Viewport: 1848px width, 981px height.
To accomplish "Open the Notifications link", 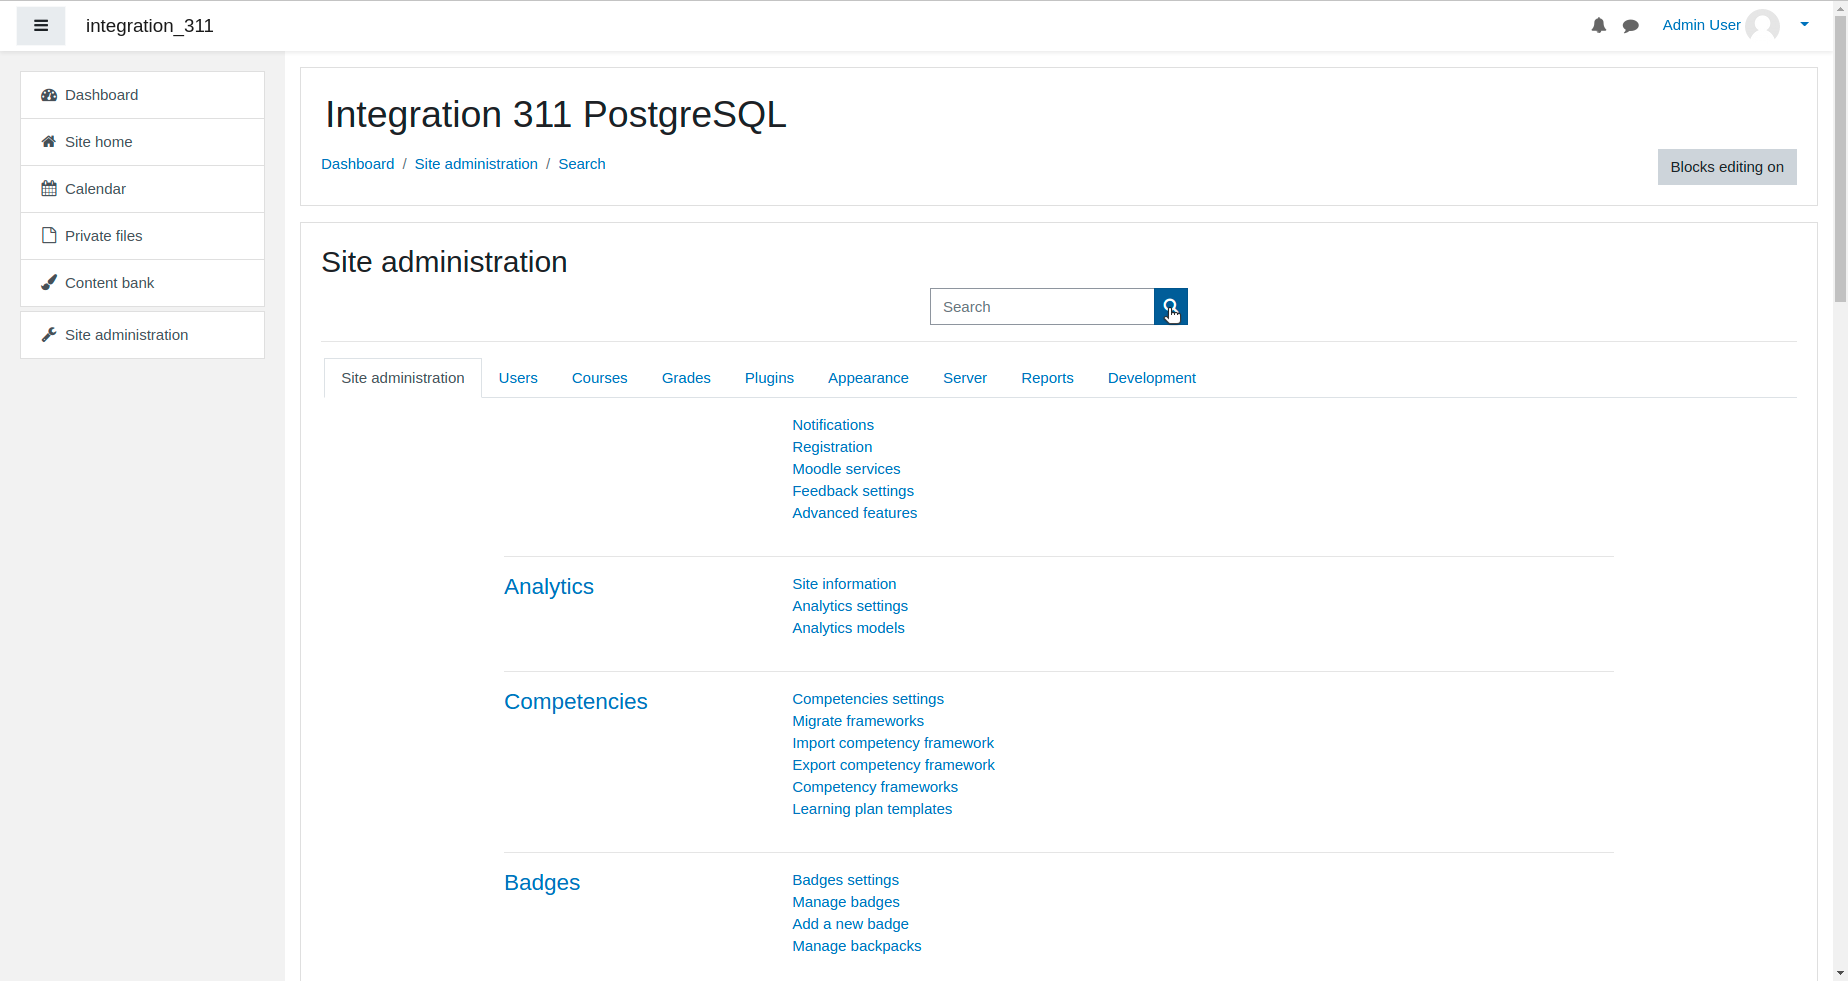I will [x=833, y=425].
